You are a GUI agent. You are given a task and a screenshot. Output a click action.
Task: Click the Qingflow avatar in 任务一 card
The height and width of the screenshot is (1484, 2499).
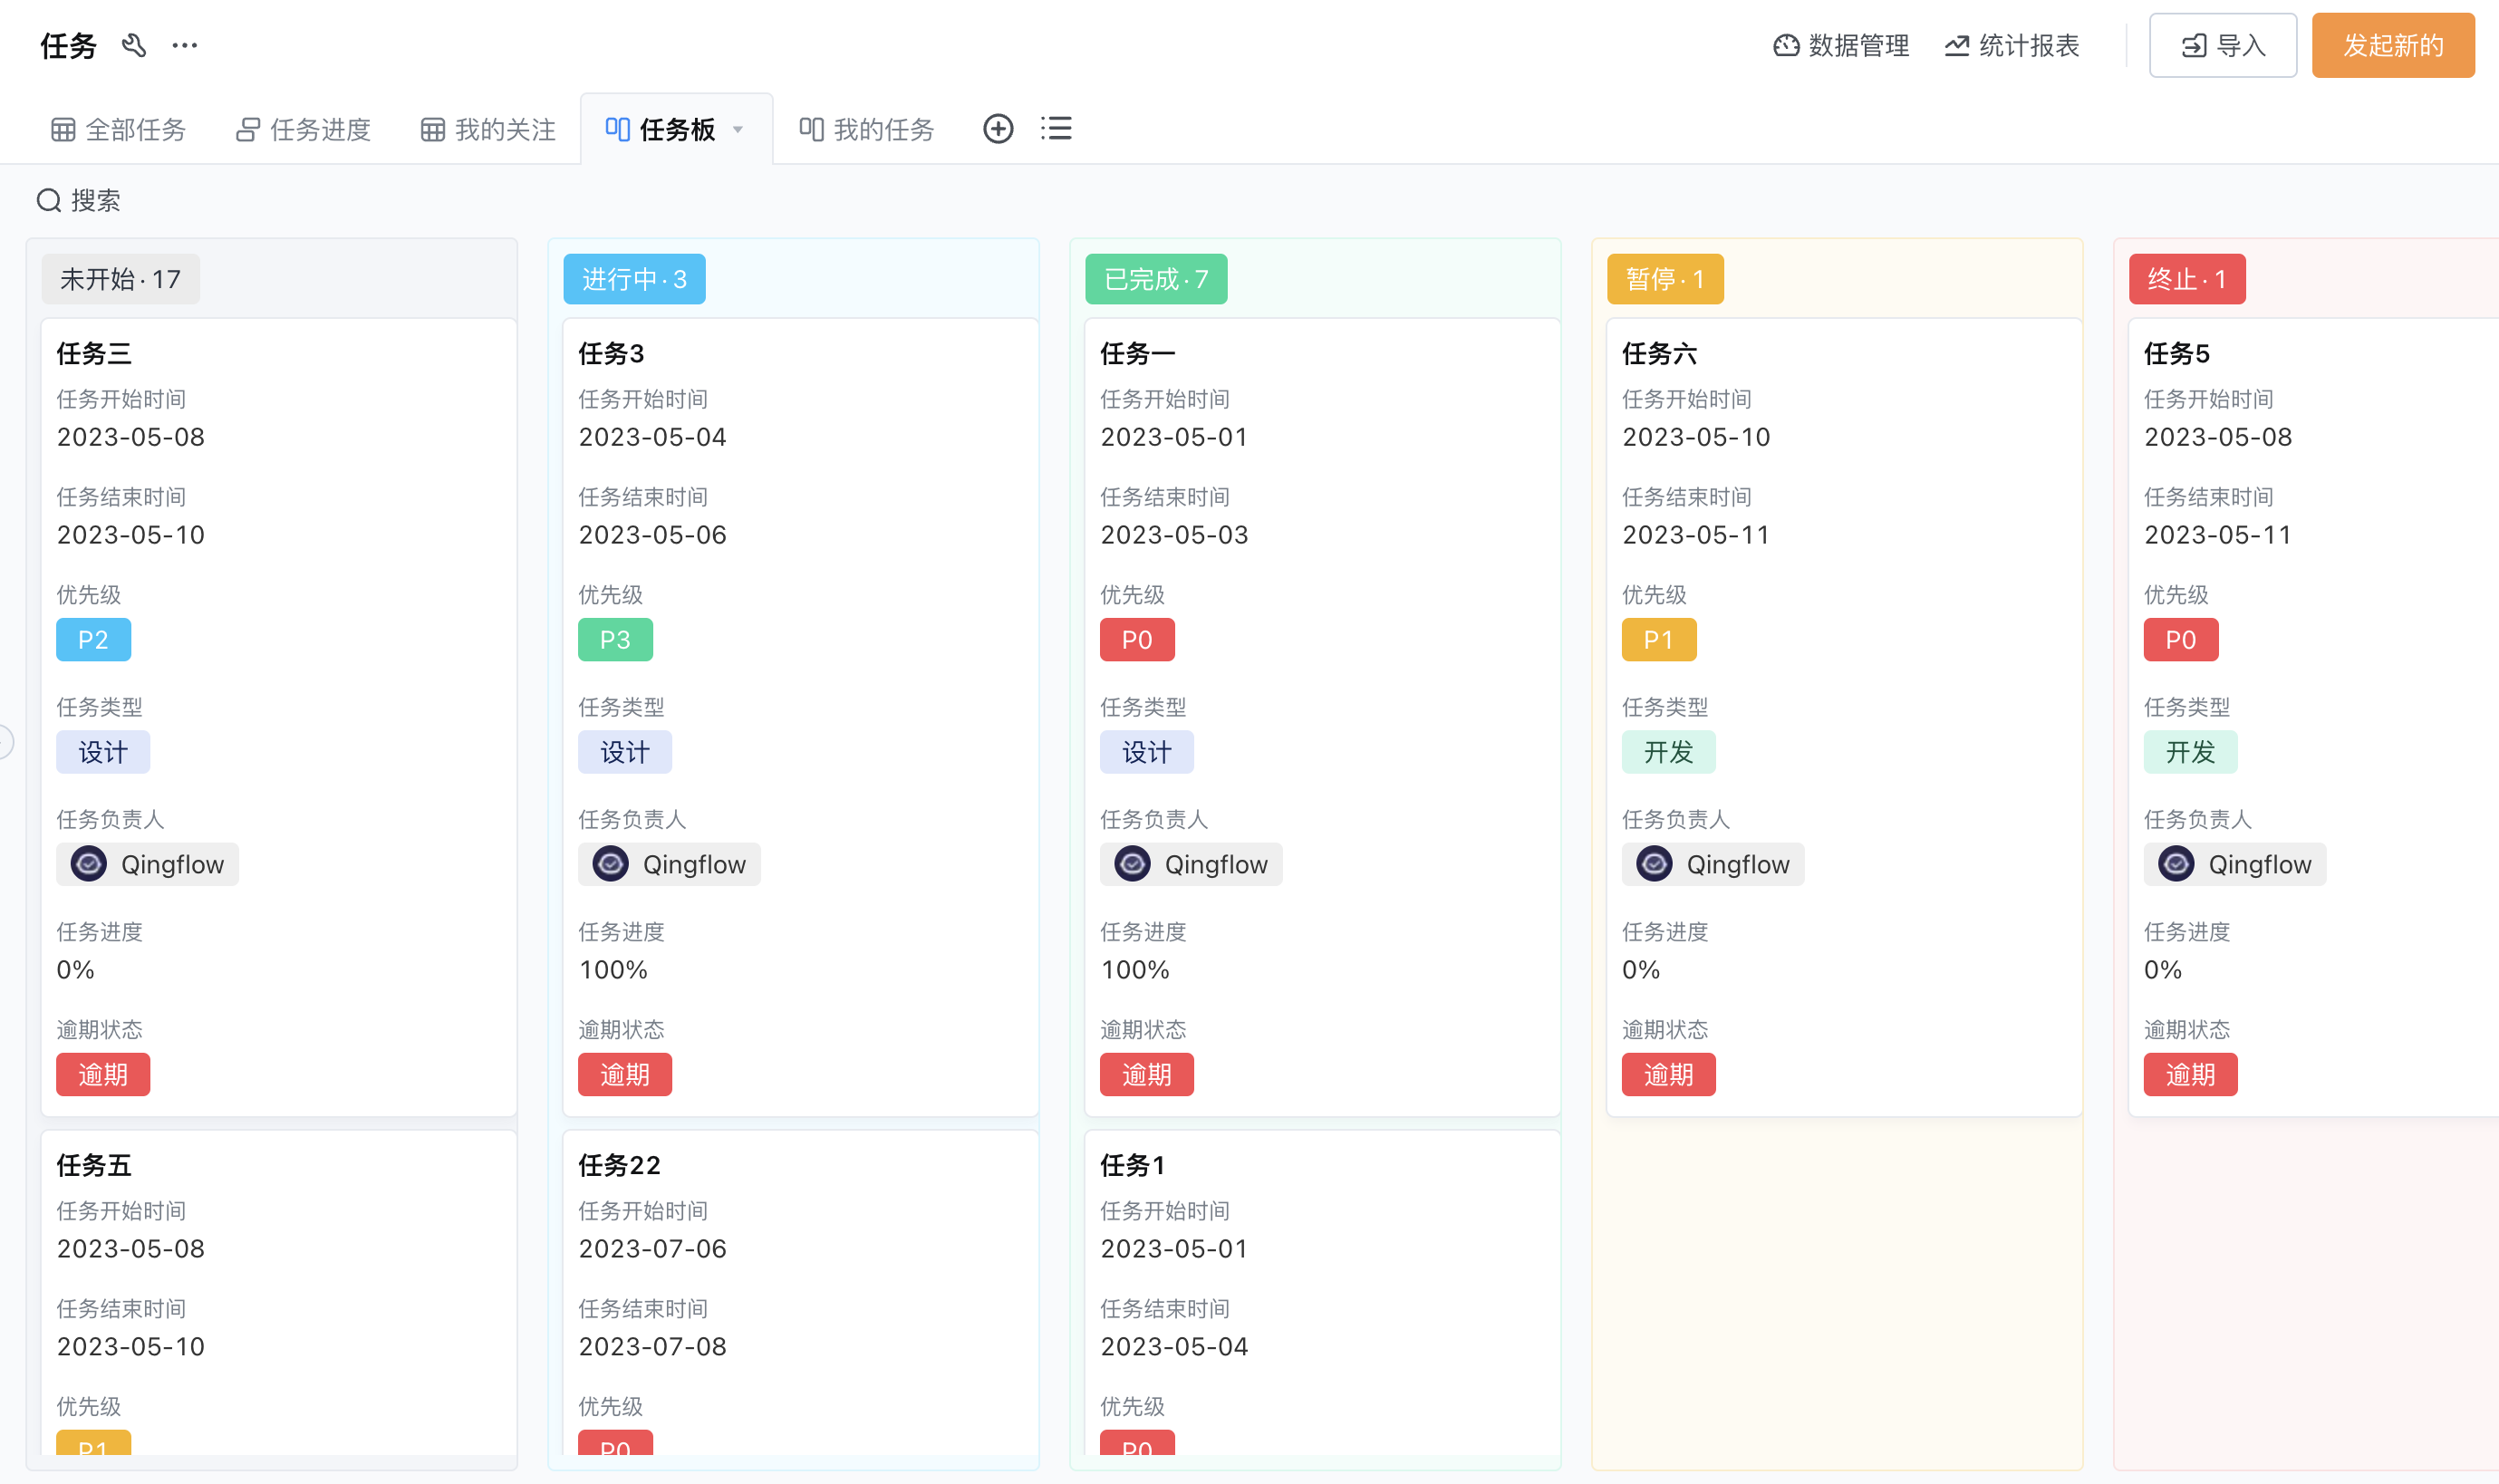click(1133, 864)
